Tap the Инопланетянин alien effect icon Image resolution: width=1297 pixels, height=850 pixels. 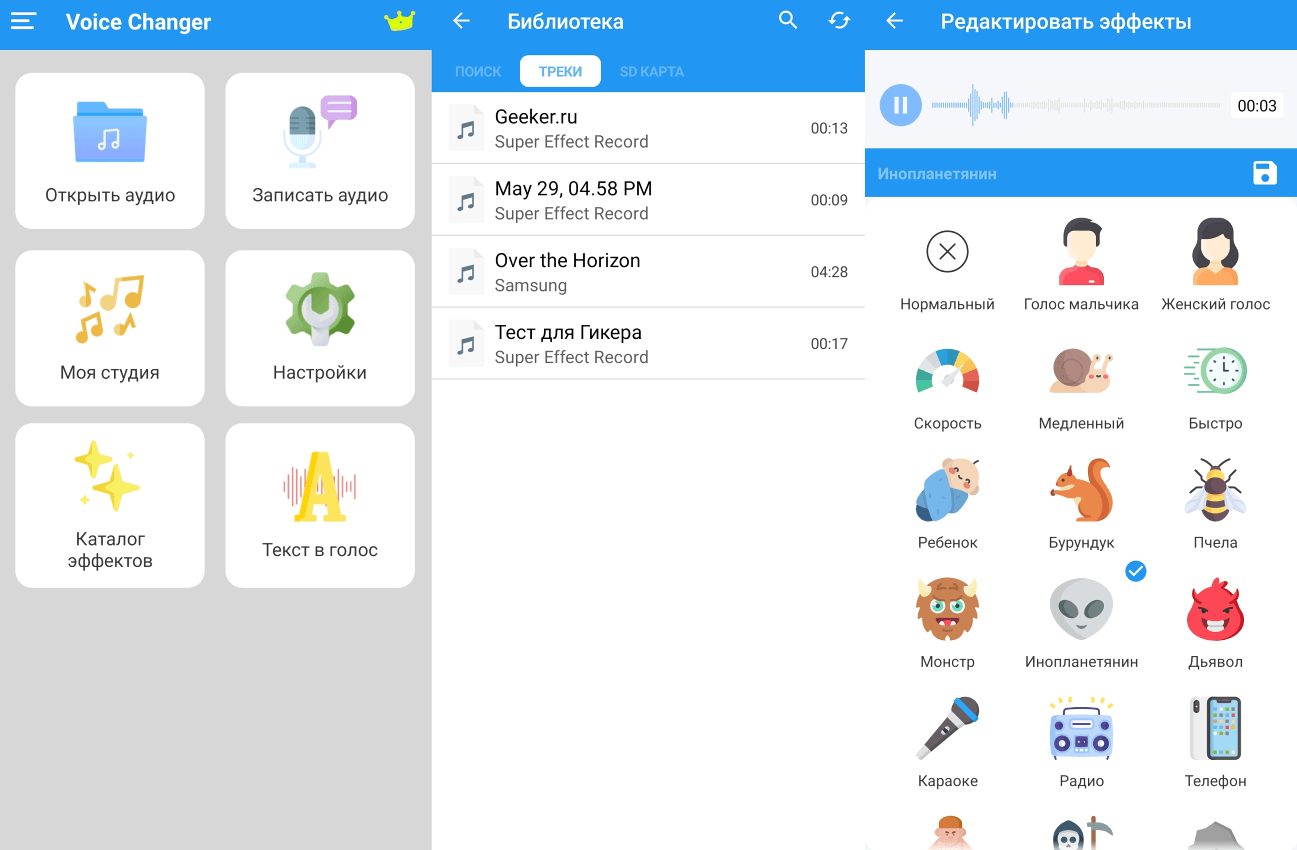tap(1081, 609)
